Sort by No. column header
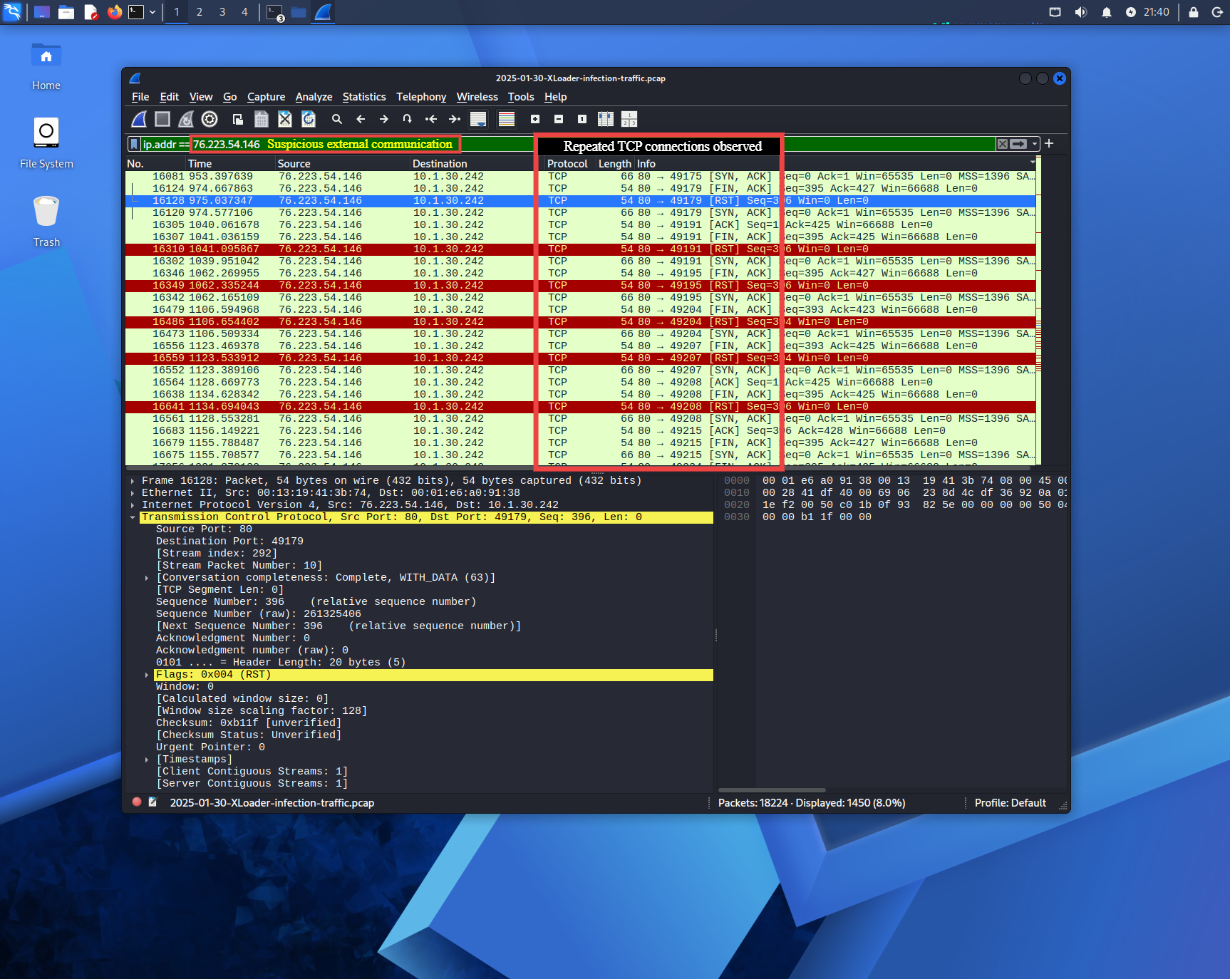 click(x=155, y=163)
